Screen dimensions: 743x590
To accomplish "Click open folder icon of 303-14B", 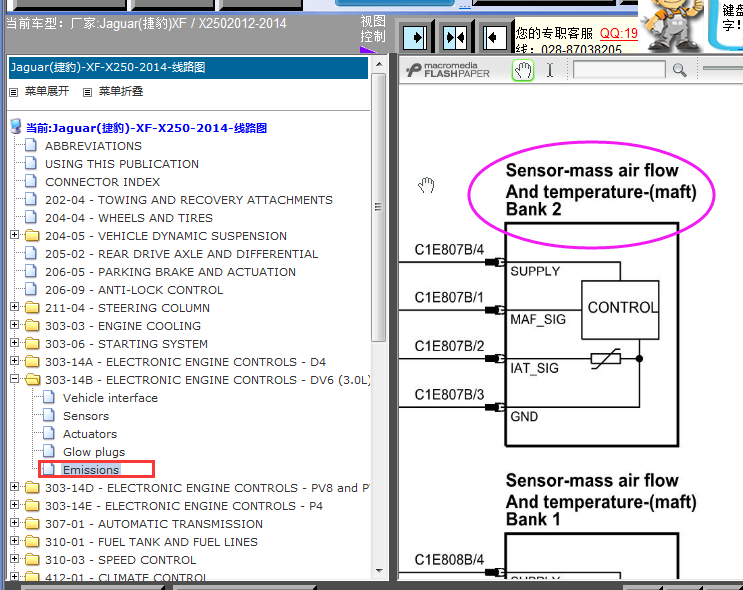I will pos(32,380).
